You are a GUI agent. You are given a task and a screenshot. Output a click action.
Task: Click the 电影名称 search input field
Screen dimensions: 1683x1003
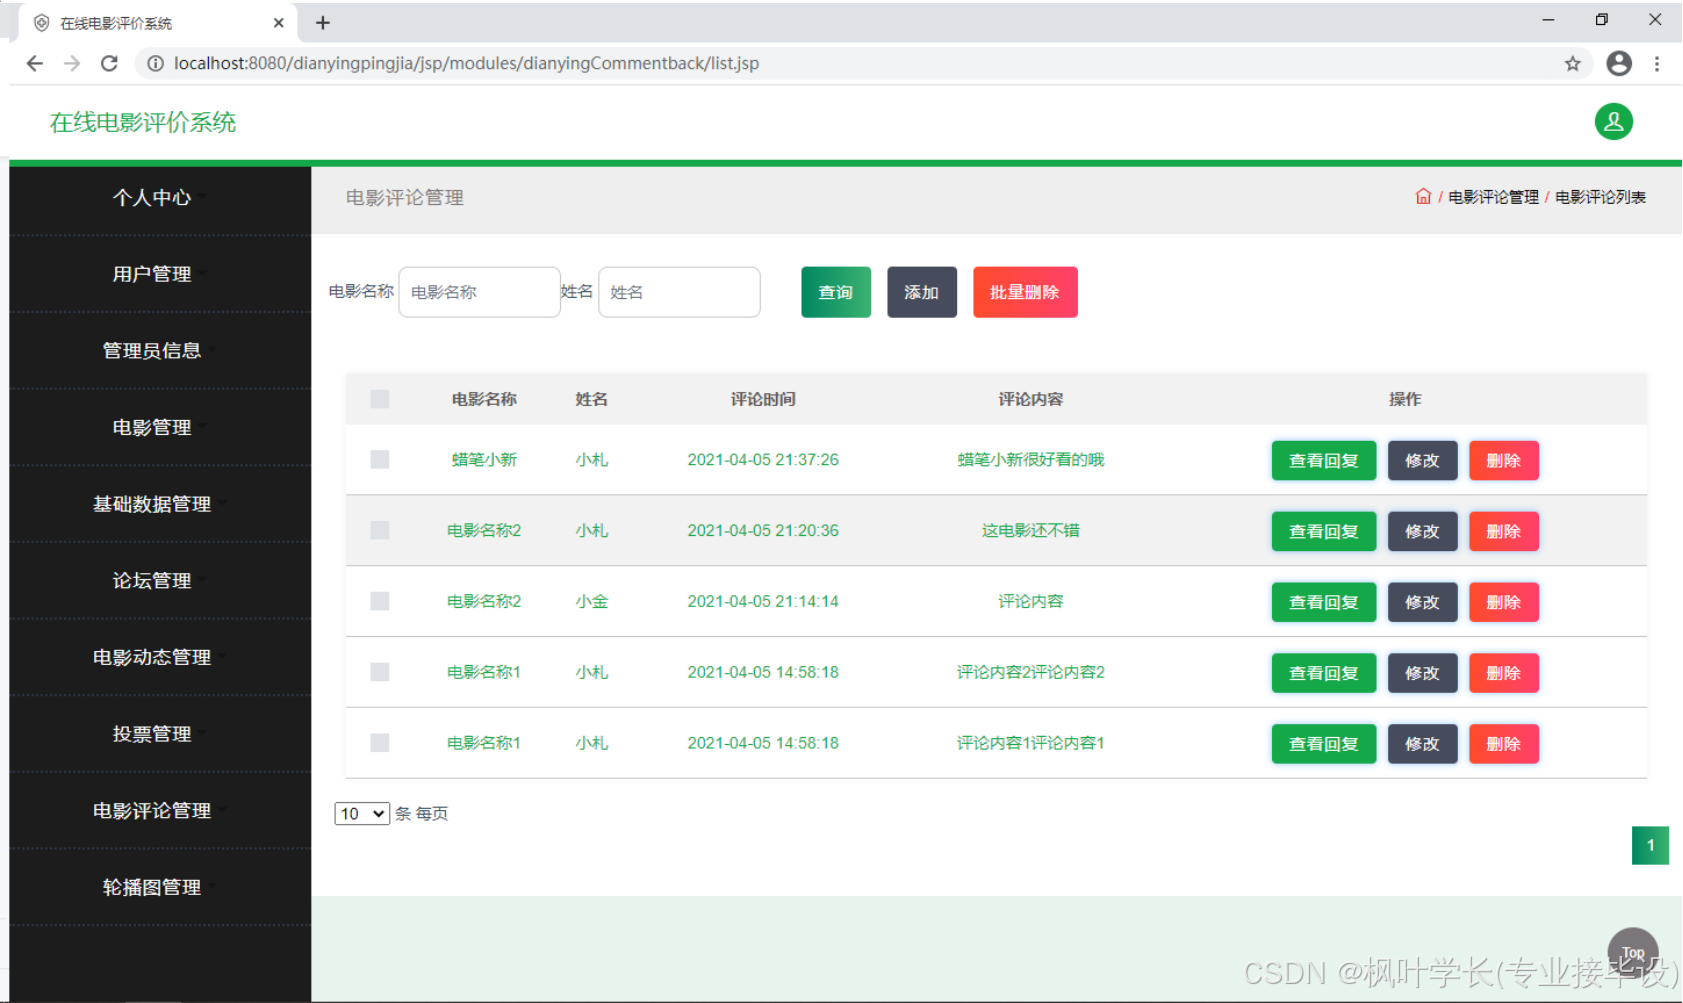[x=479, y=292]
